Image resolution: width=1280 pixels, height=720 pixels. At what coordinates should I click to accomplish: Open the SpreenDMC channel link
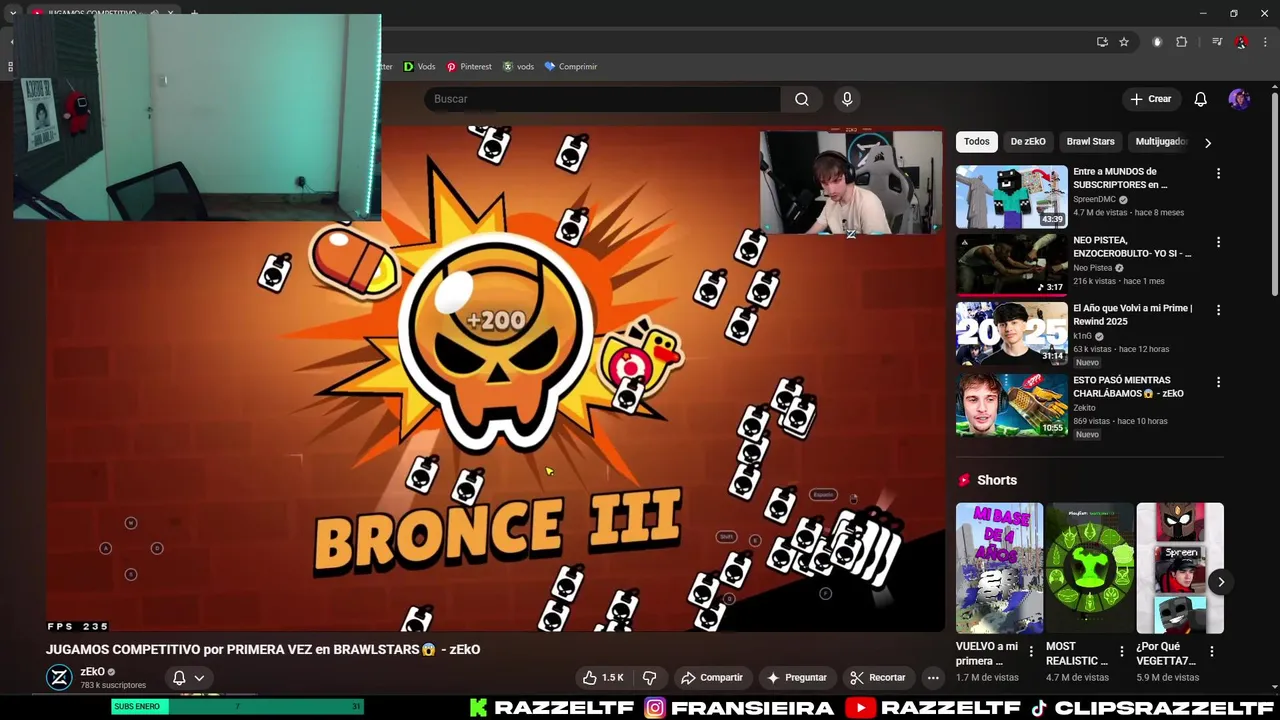coord(1094,199)
